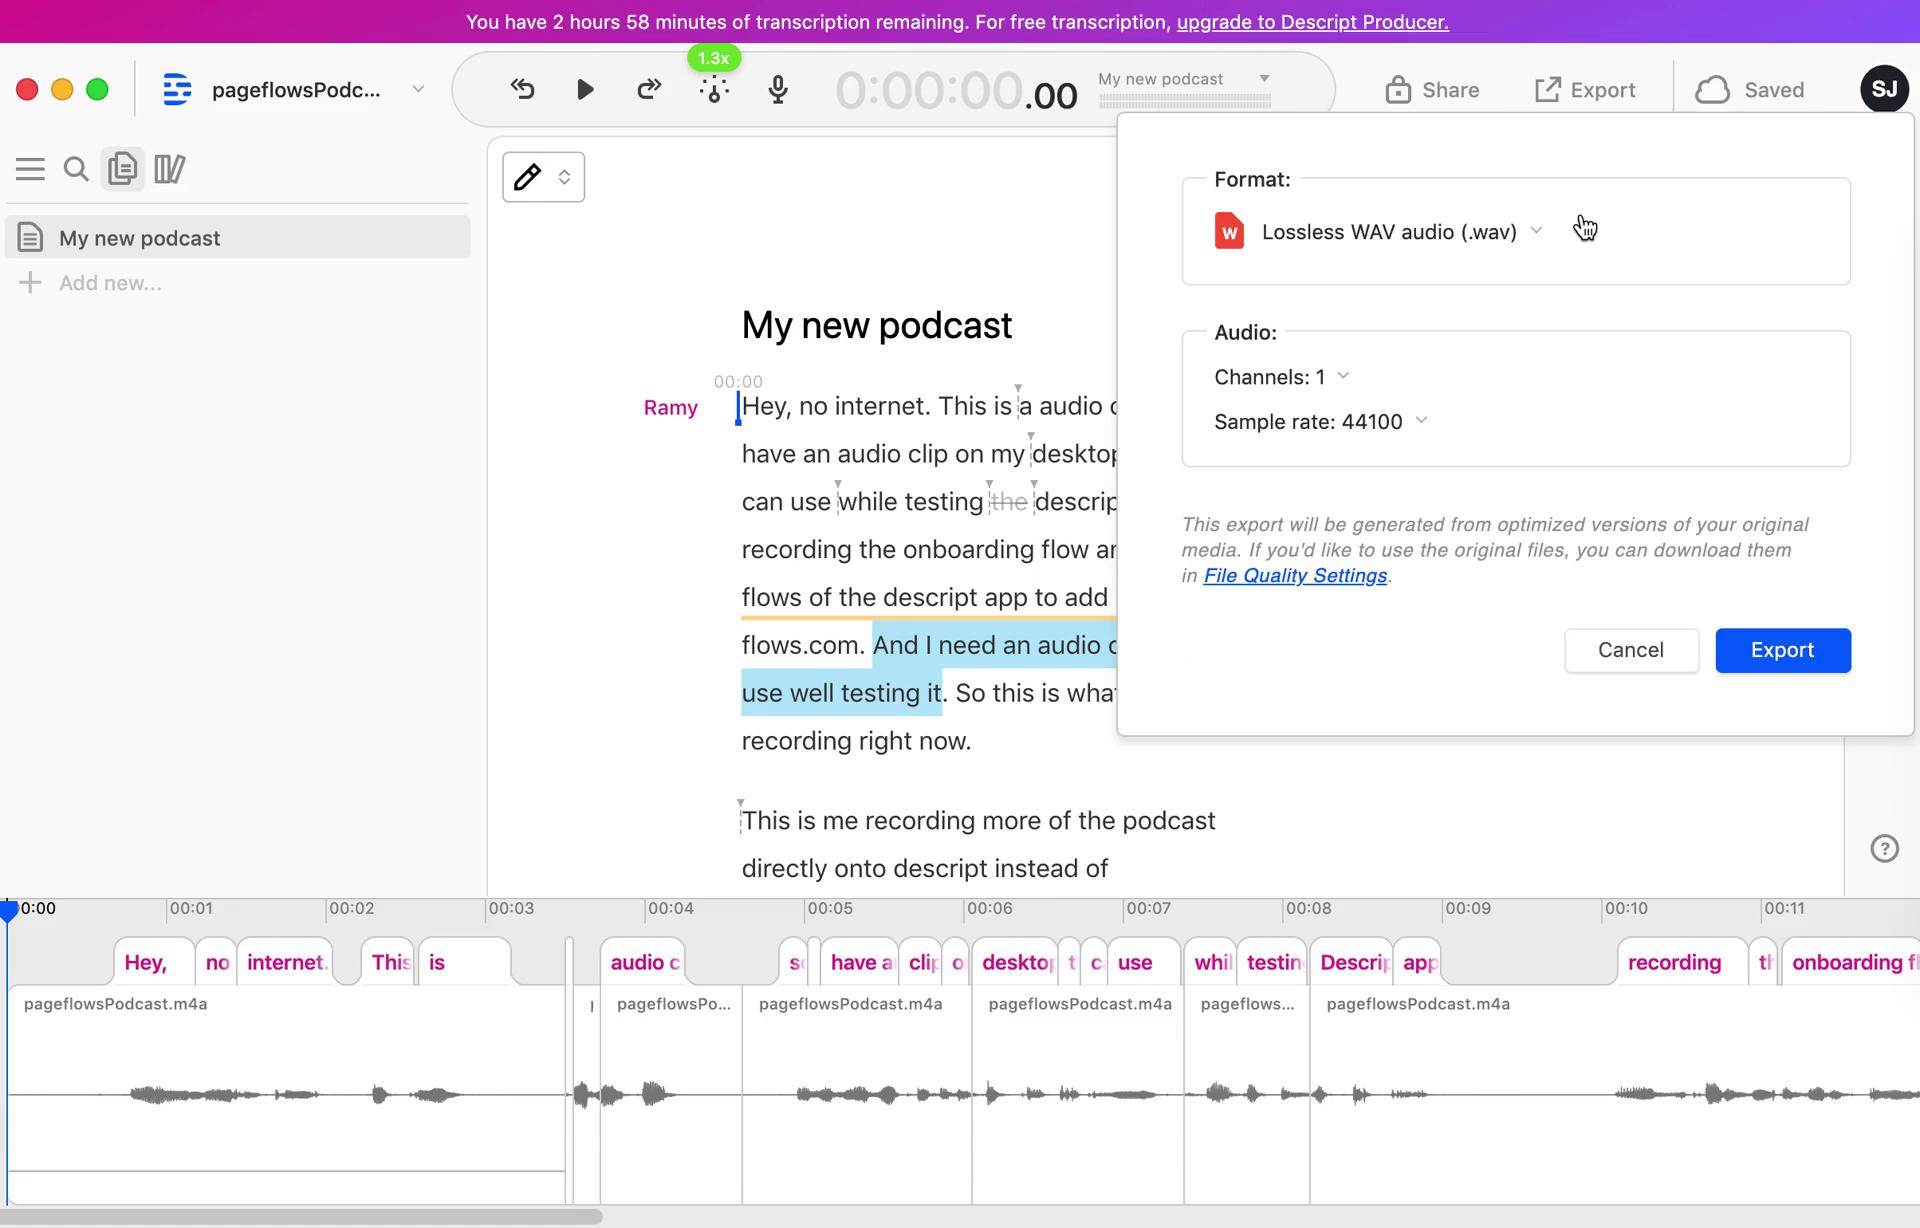Follow upgrade to Descript Producer link

coord(1312,22)
